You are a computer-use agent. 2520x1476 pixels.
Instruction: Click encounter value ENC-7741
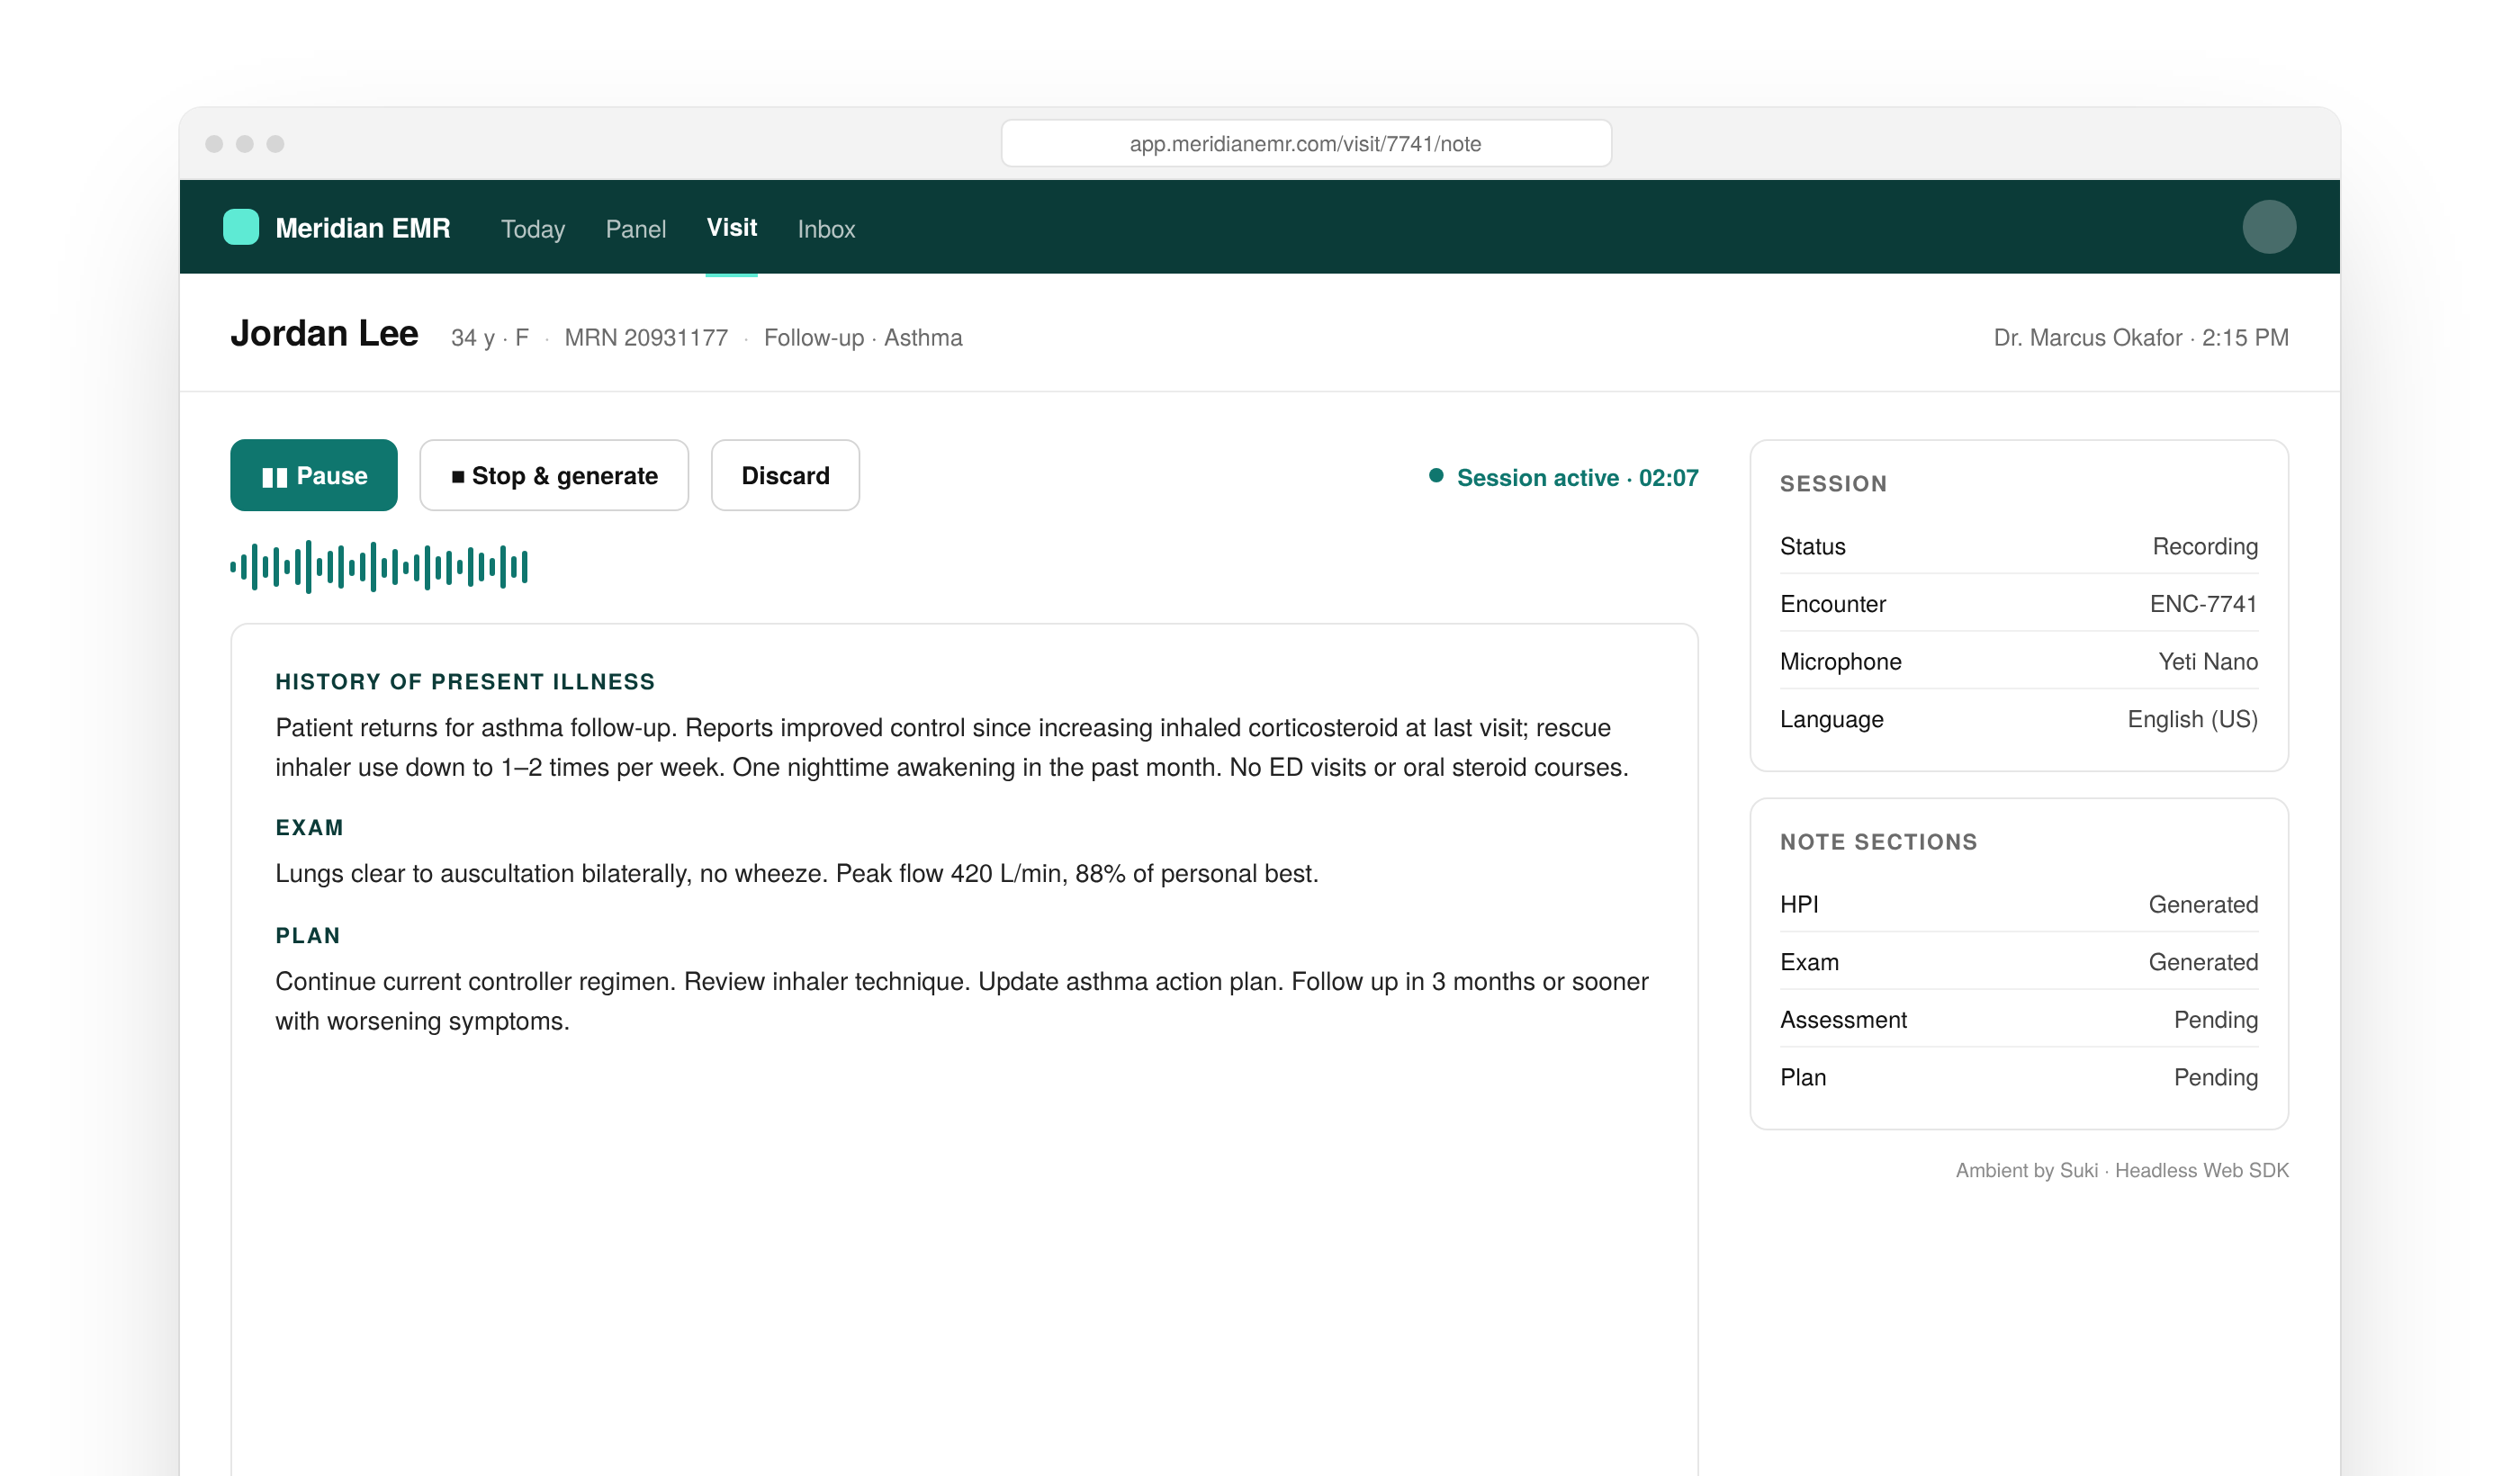[2204, 604]
